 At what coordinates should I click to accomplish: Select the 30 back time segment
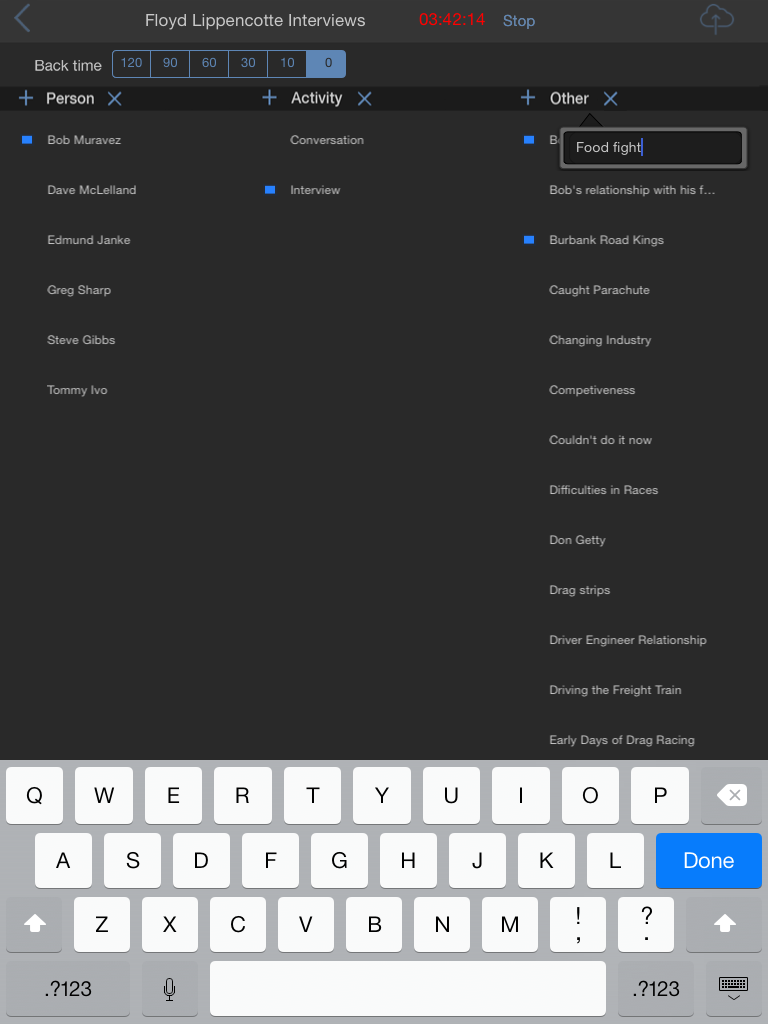[248, 63]
